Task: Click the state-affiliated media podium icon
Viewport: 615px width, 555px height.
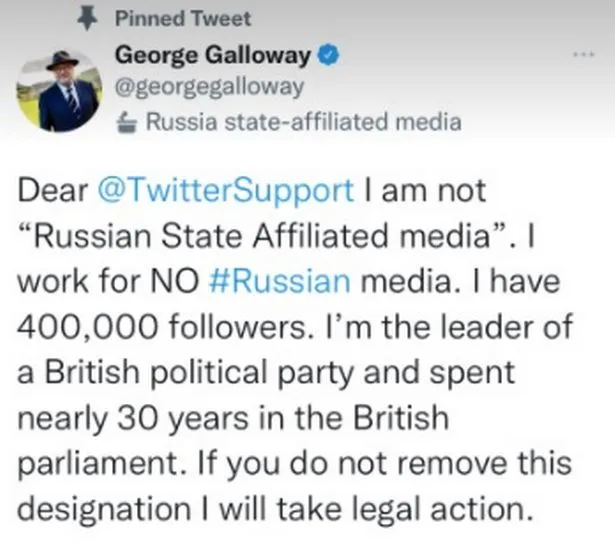Action: pos(127,124)
